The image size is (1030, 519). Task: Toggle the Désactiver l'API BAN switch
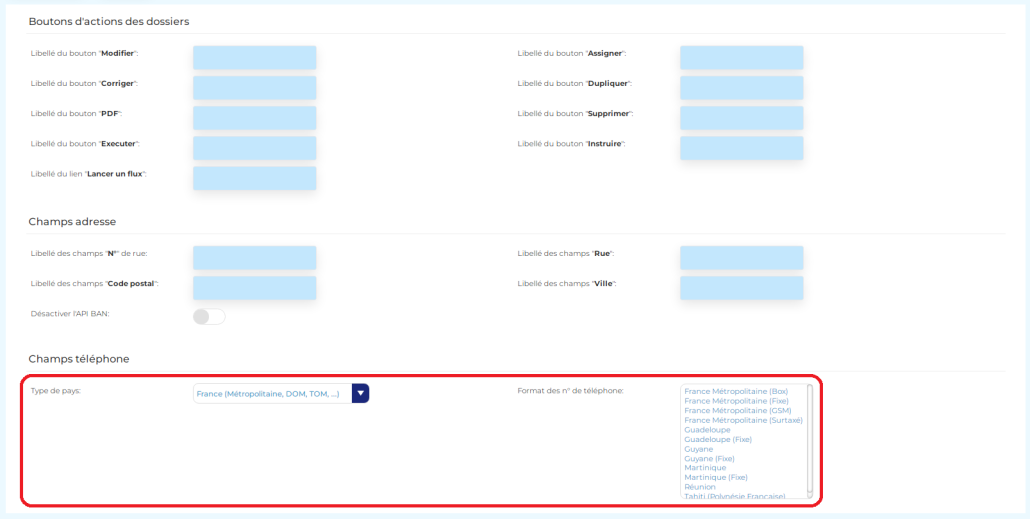click(x=209, y=317)
